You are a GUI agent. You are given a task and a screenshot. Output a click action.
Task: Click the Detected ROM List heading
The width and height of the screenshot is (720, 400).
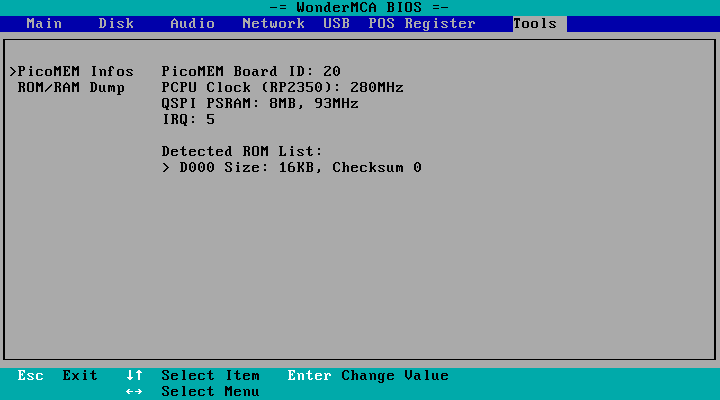coord(242,152)
